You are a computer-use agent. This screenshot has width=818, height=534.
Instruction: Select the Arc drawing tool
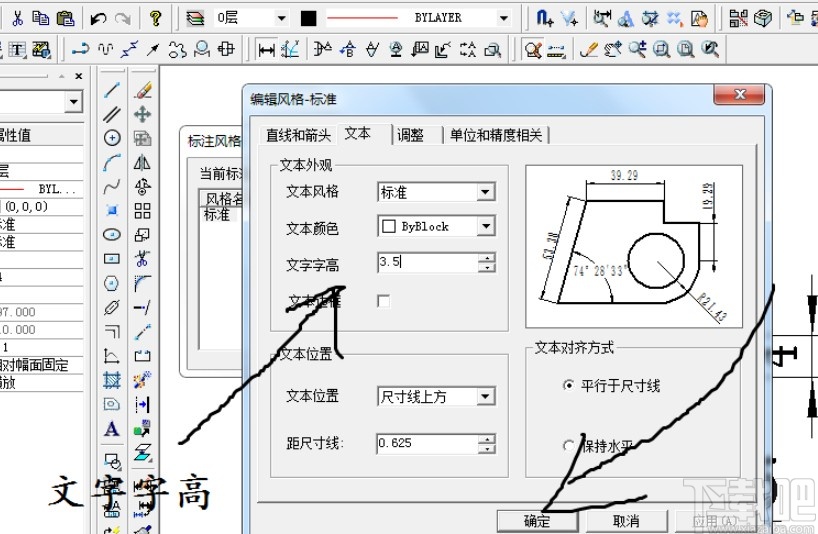click(x=112, y=162)
